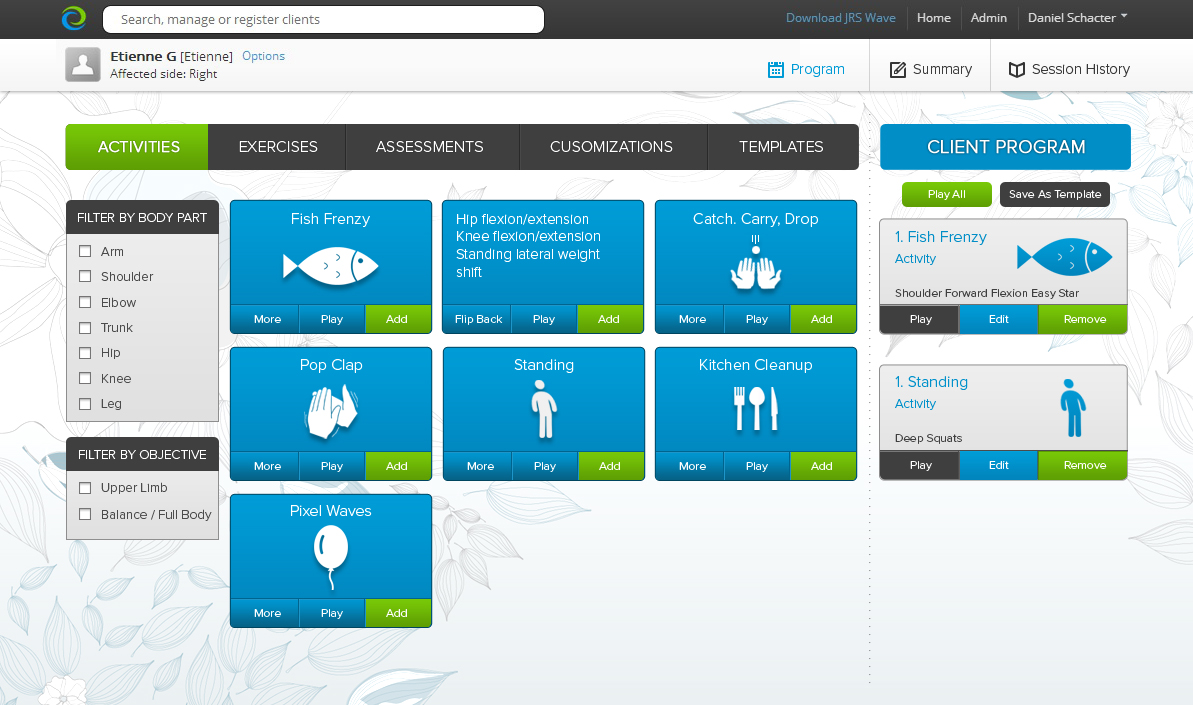This screenshot has height=705, width=1193.
Task: Click the Fish Frenzy fish icon
Action: pos(330,266)
